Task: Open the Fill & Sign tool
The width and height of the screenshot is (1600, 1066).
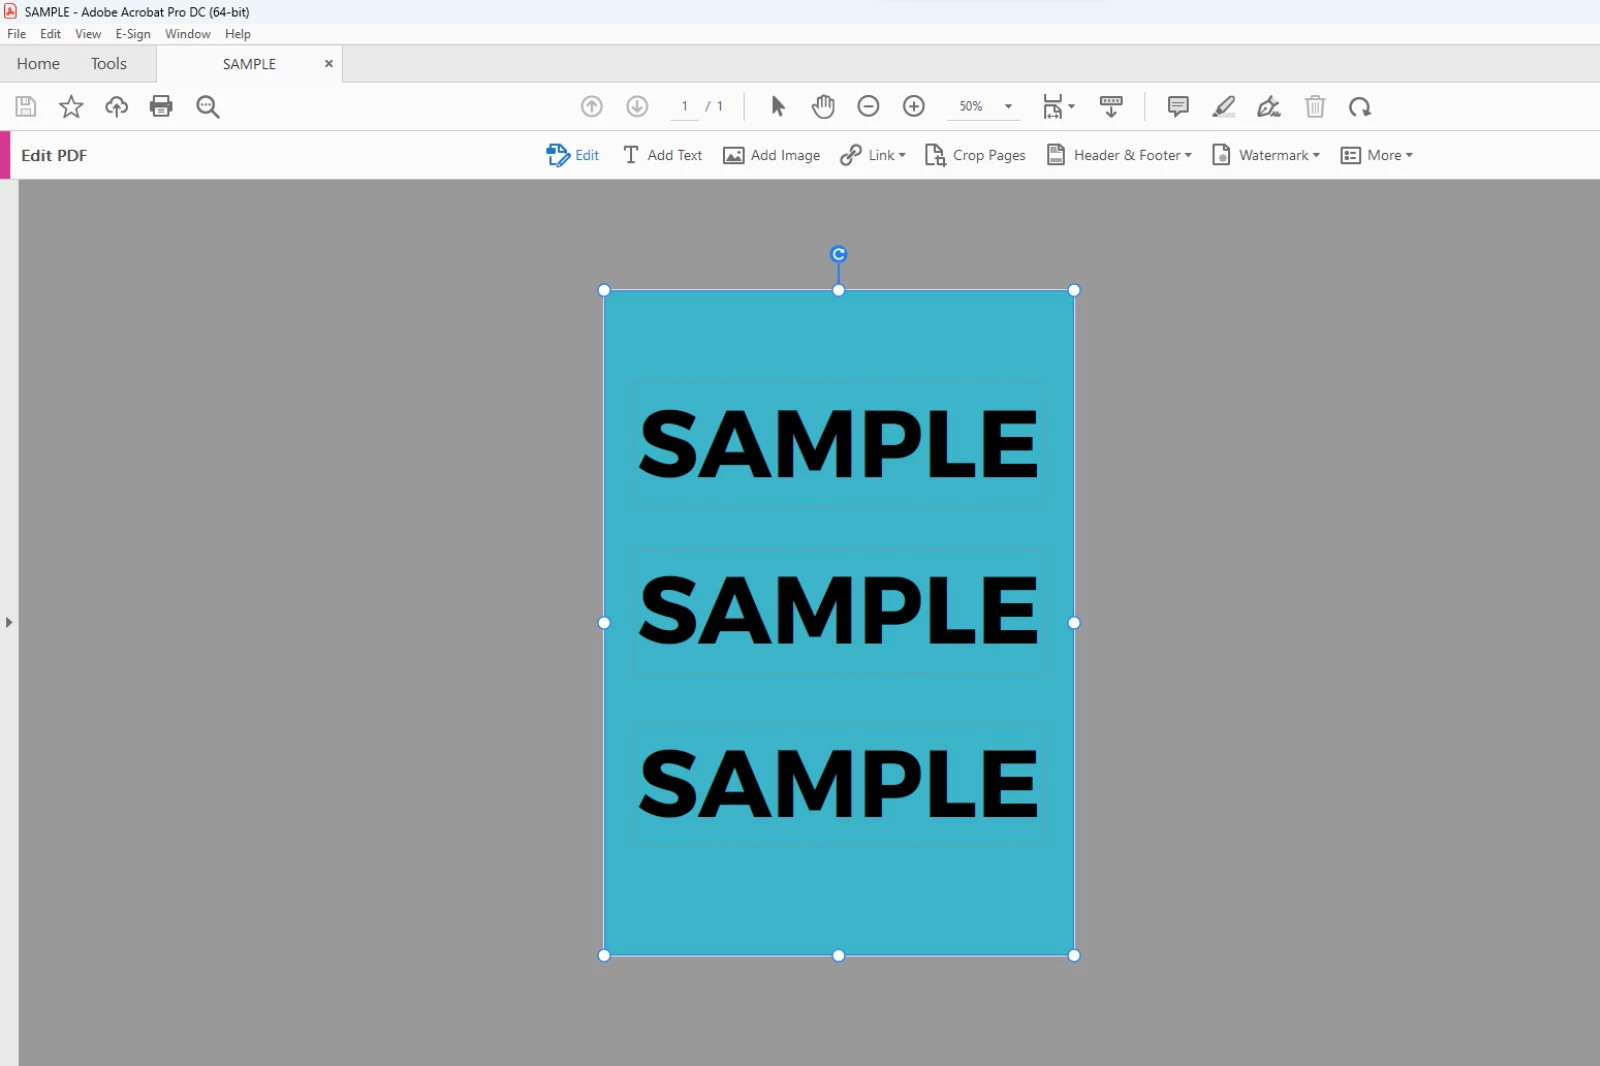Action: pyautogui.click(x=1268, y=106)
